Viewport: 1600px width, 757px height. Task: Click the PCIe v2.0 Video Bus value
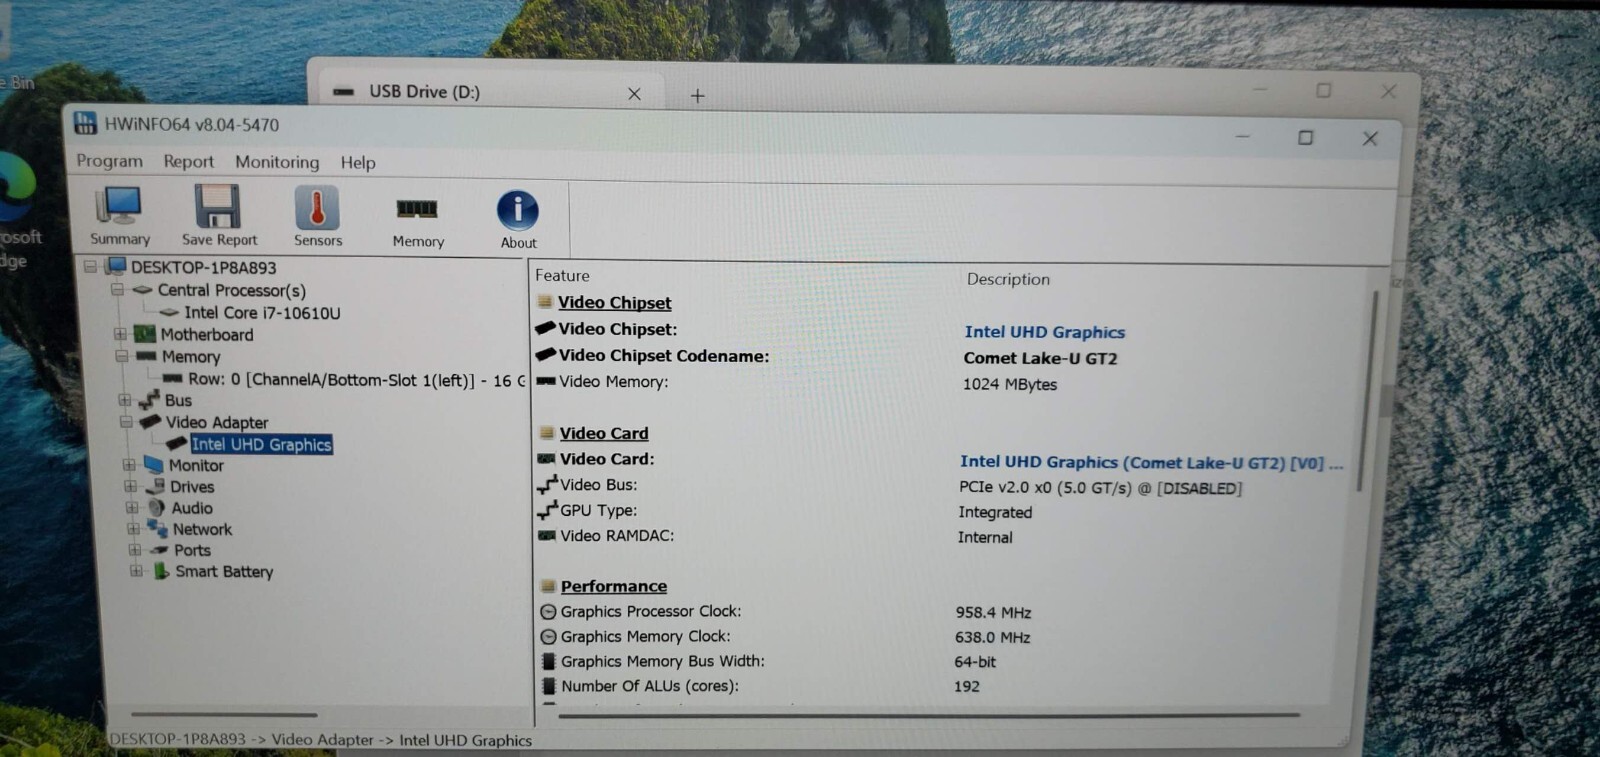tap(1100, 488)
